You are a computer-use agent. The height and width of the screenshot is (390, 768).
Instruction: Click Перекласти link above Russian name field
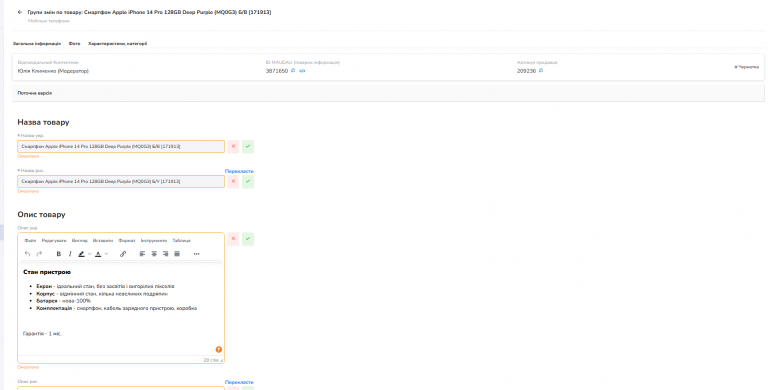coord(239,171)
